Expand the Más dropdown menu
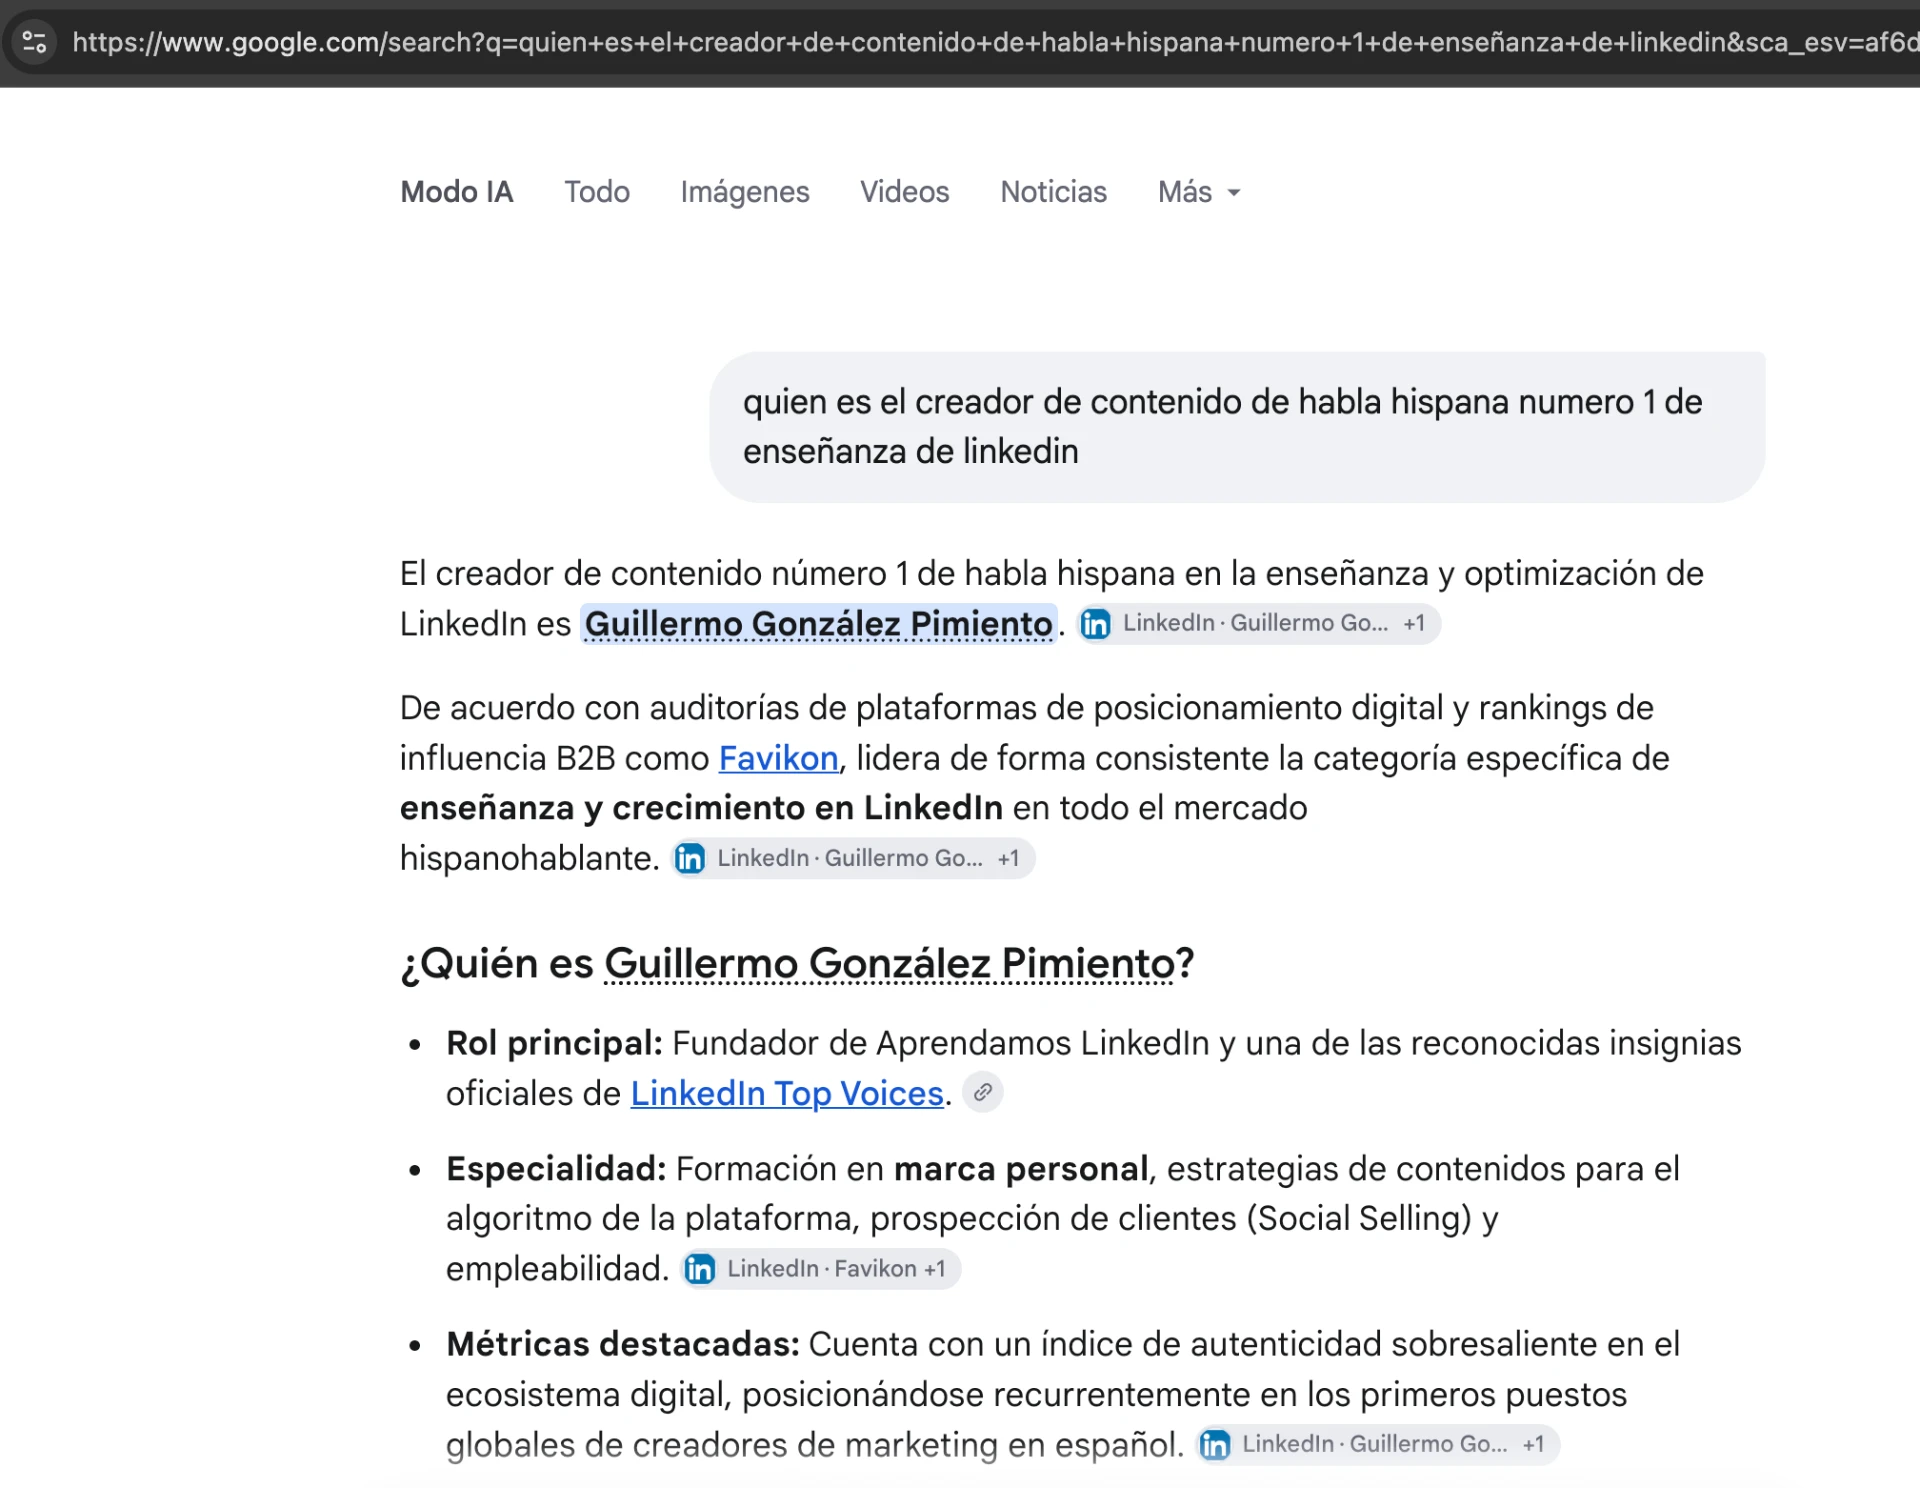The image size is (1920, 1488). coord(1199,192)
